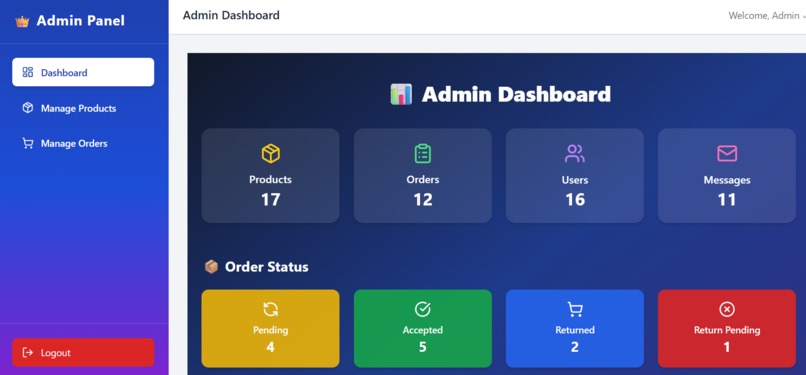Viewport: 806px width, 375px height.
Task: Click the bar chart icon next to heading
Action: point(401,95)
